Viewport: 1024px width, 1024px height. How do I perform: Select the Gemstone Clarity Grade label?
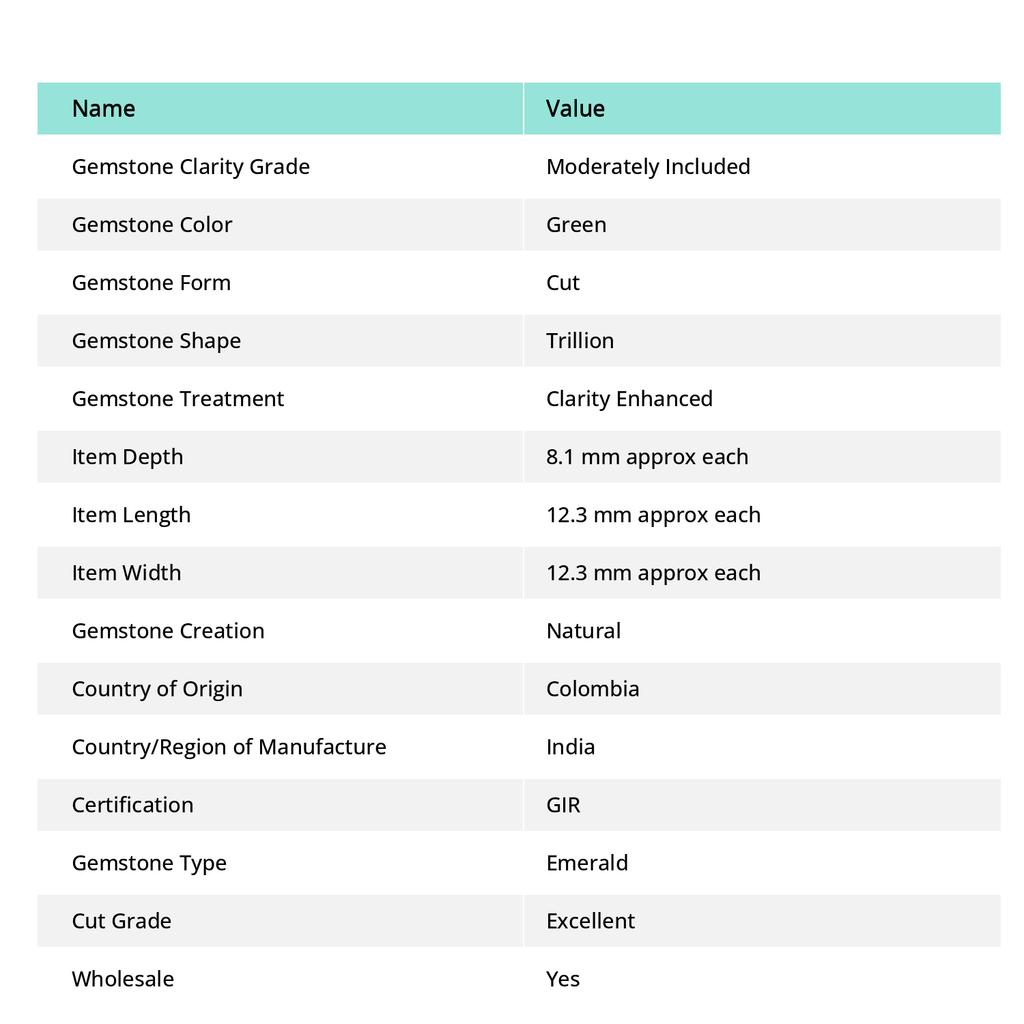[x=191, y=166]
